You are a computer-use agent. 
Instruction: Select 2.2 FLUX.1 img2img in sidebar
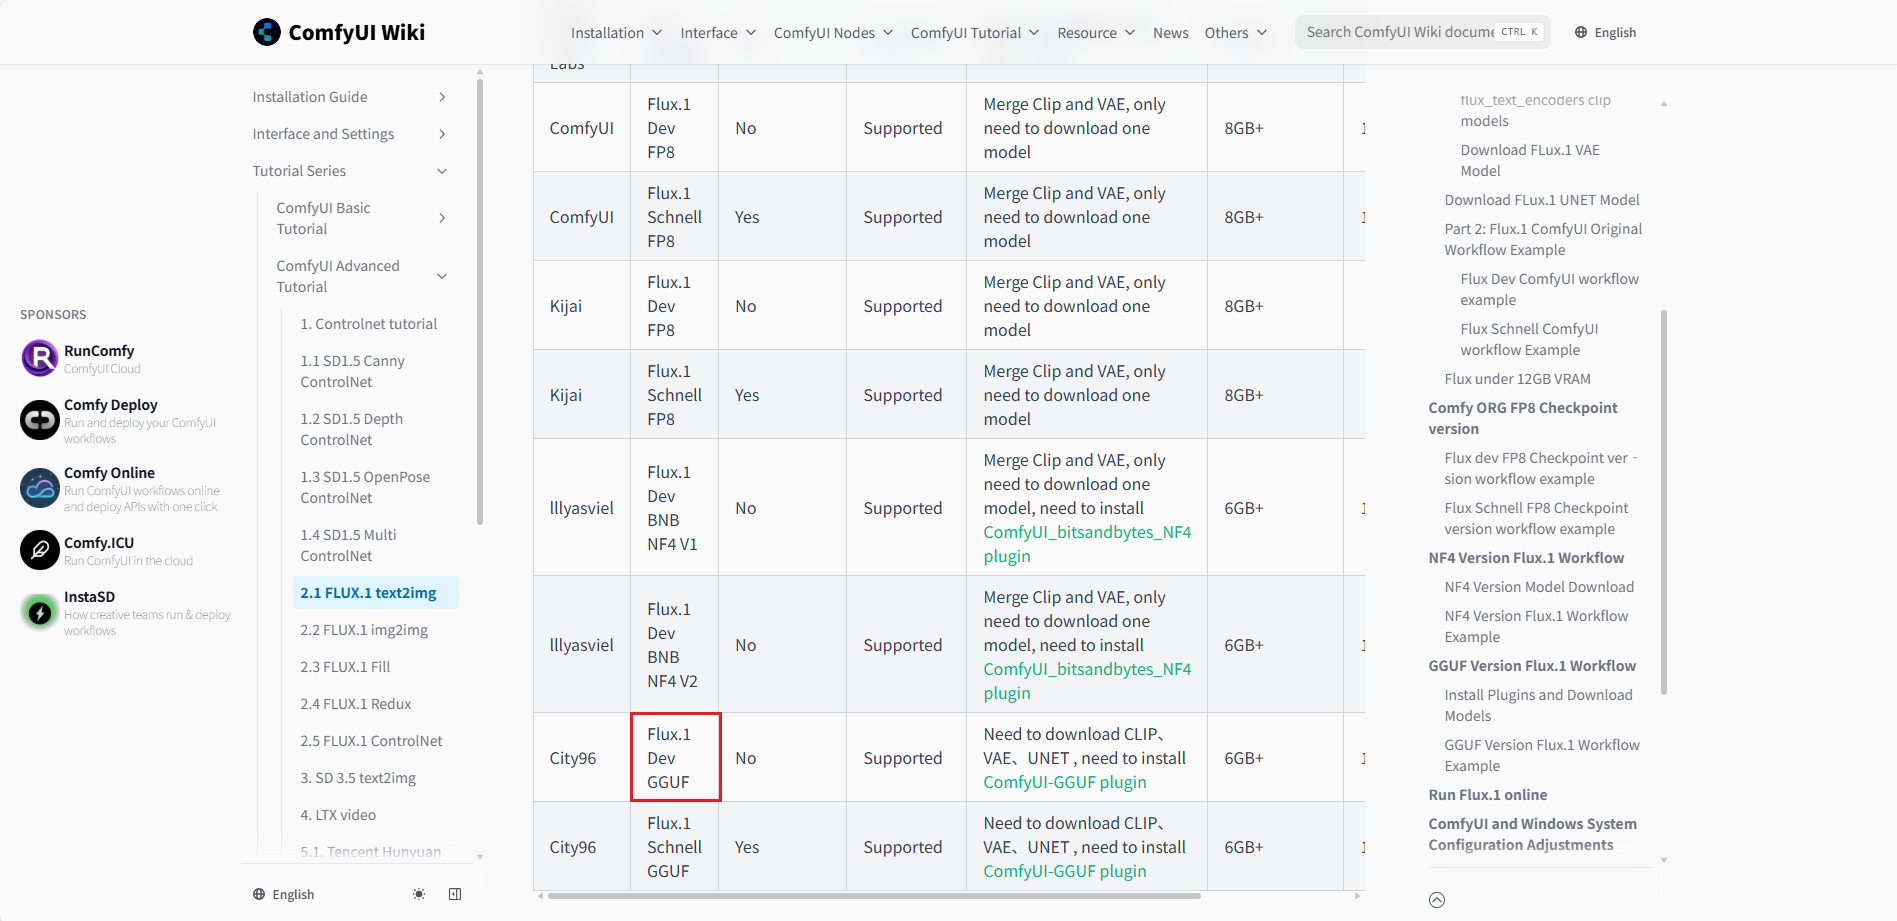364,630
